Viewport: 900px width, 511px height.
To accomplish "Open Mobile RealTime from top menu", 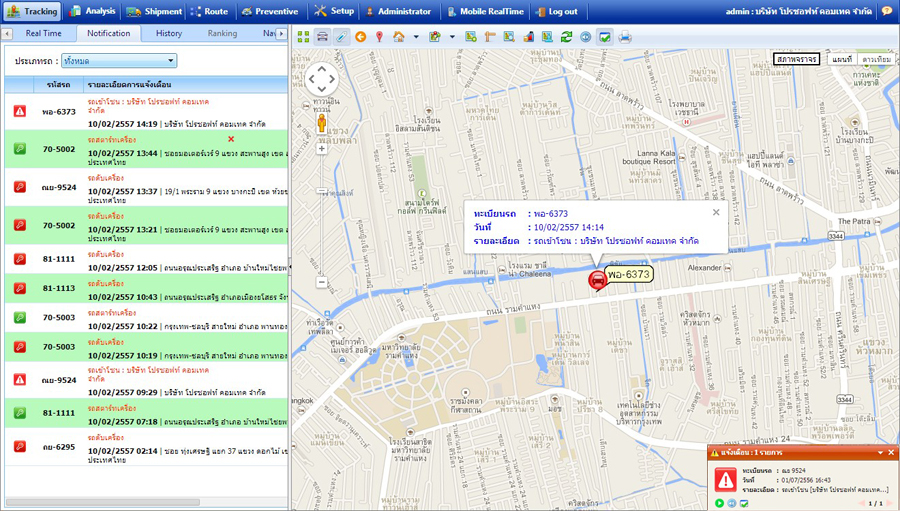I will coord(485,11).
